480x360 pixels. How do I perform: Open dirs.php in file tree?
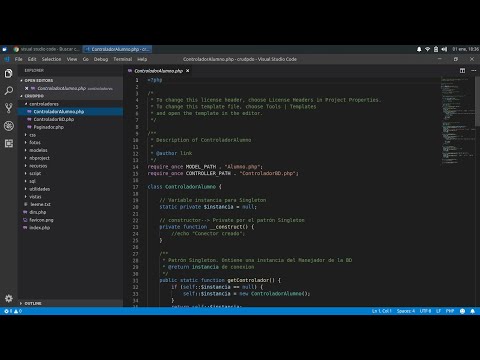coord(71,212)
